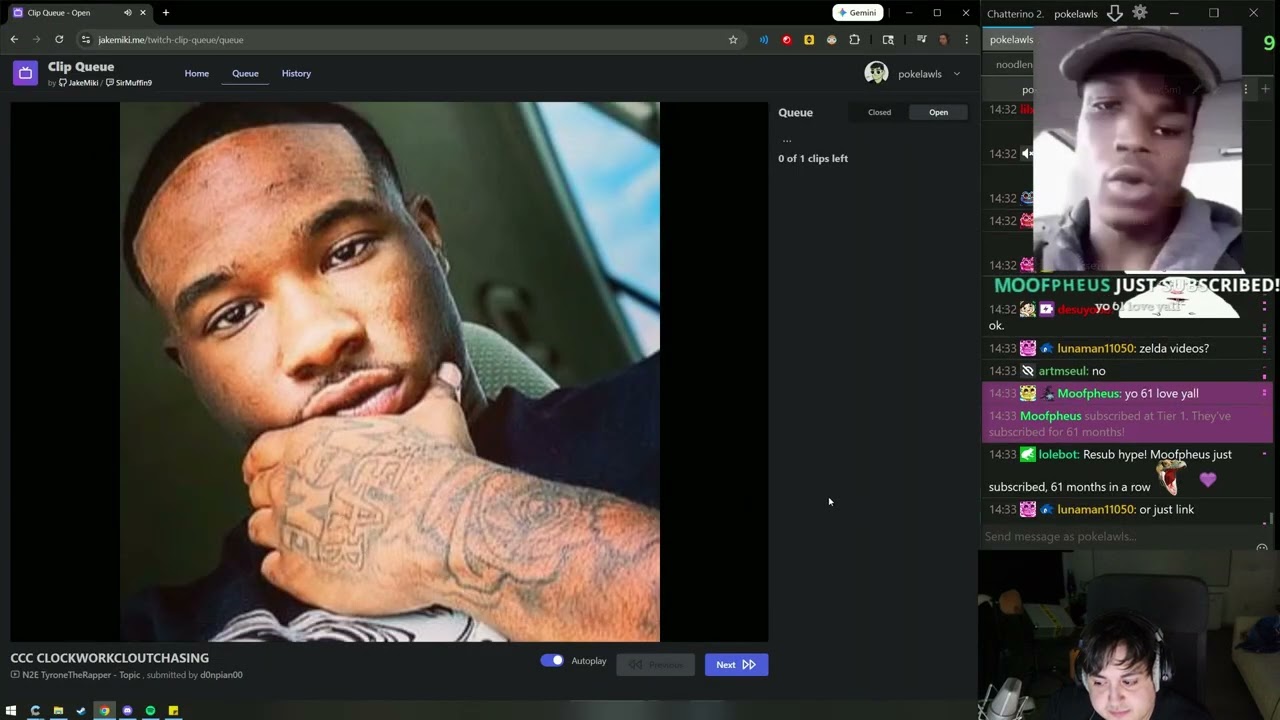Click the clip video player image

tap(389, 372)
